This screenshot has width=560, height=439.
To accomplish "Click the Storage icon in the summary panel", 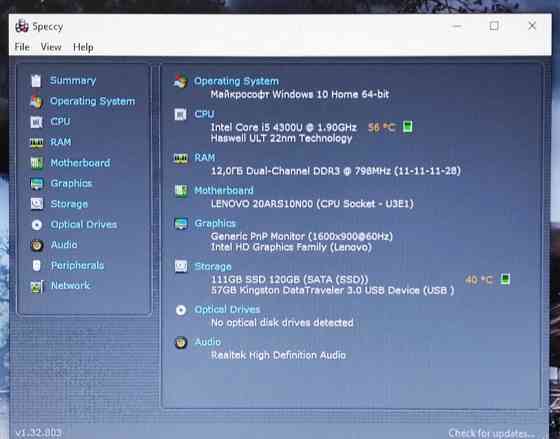I will (181, 266).
